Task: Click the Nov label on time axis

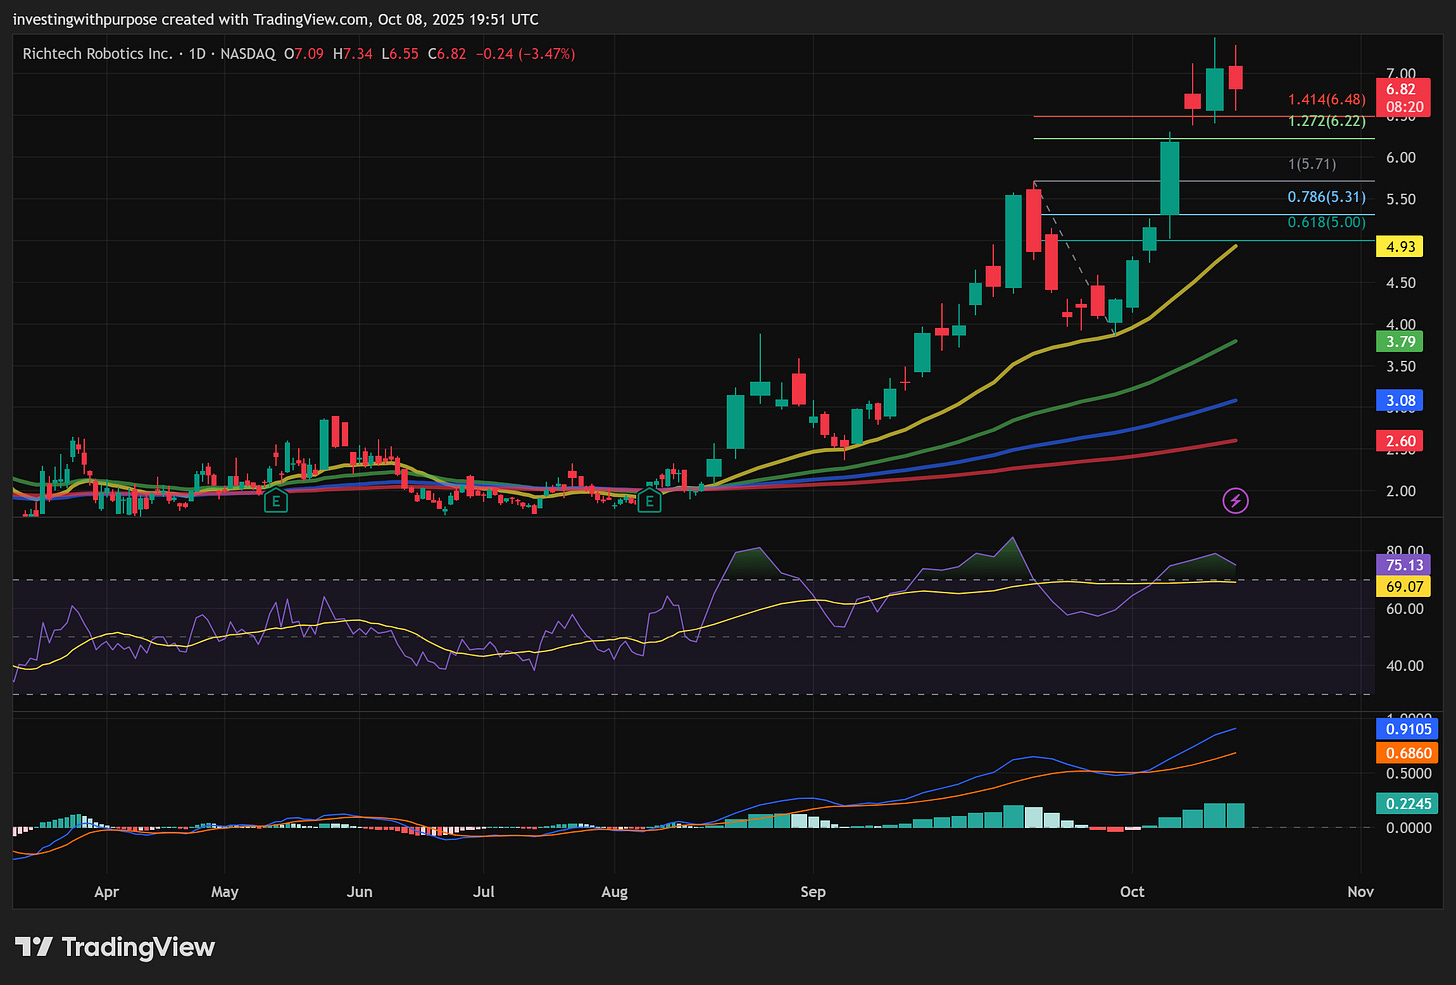Action: [1361, 892]
